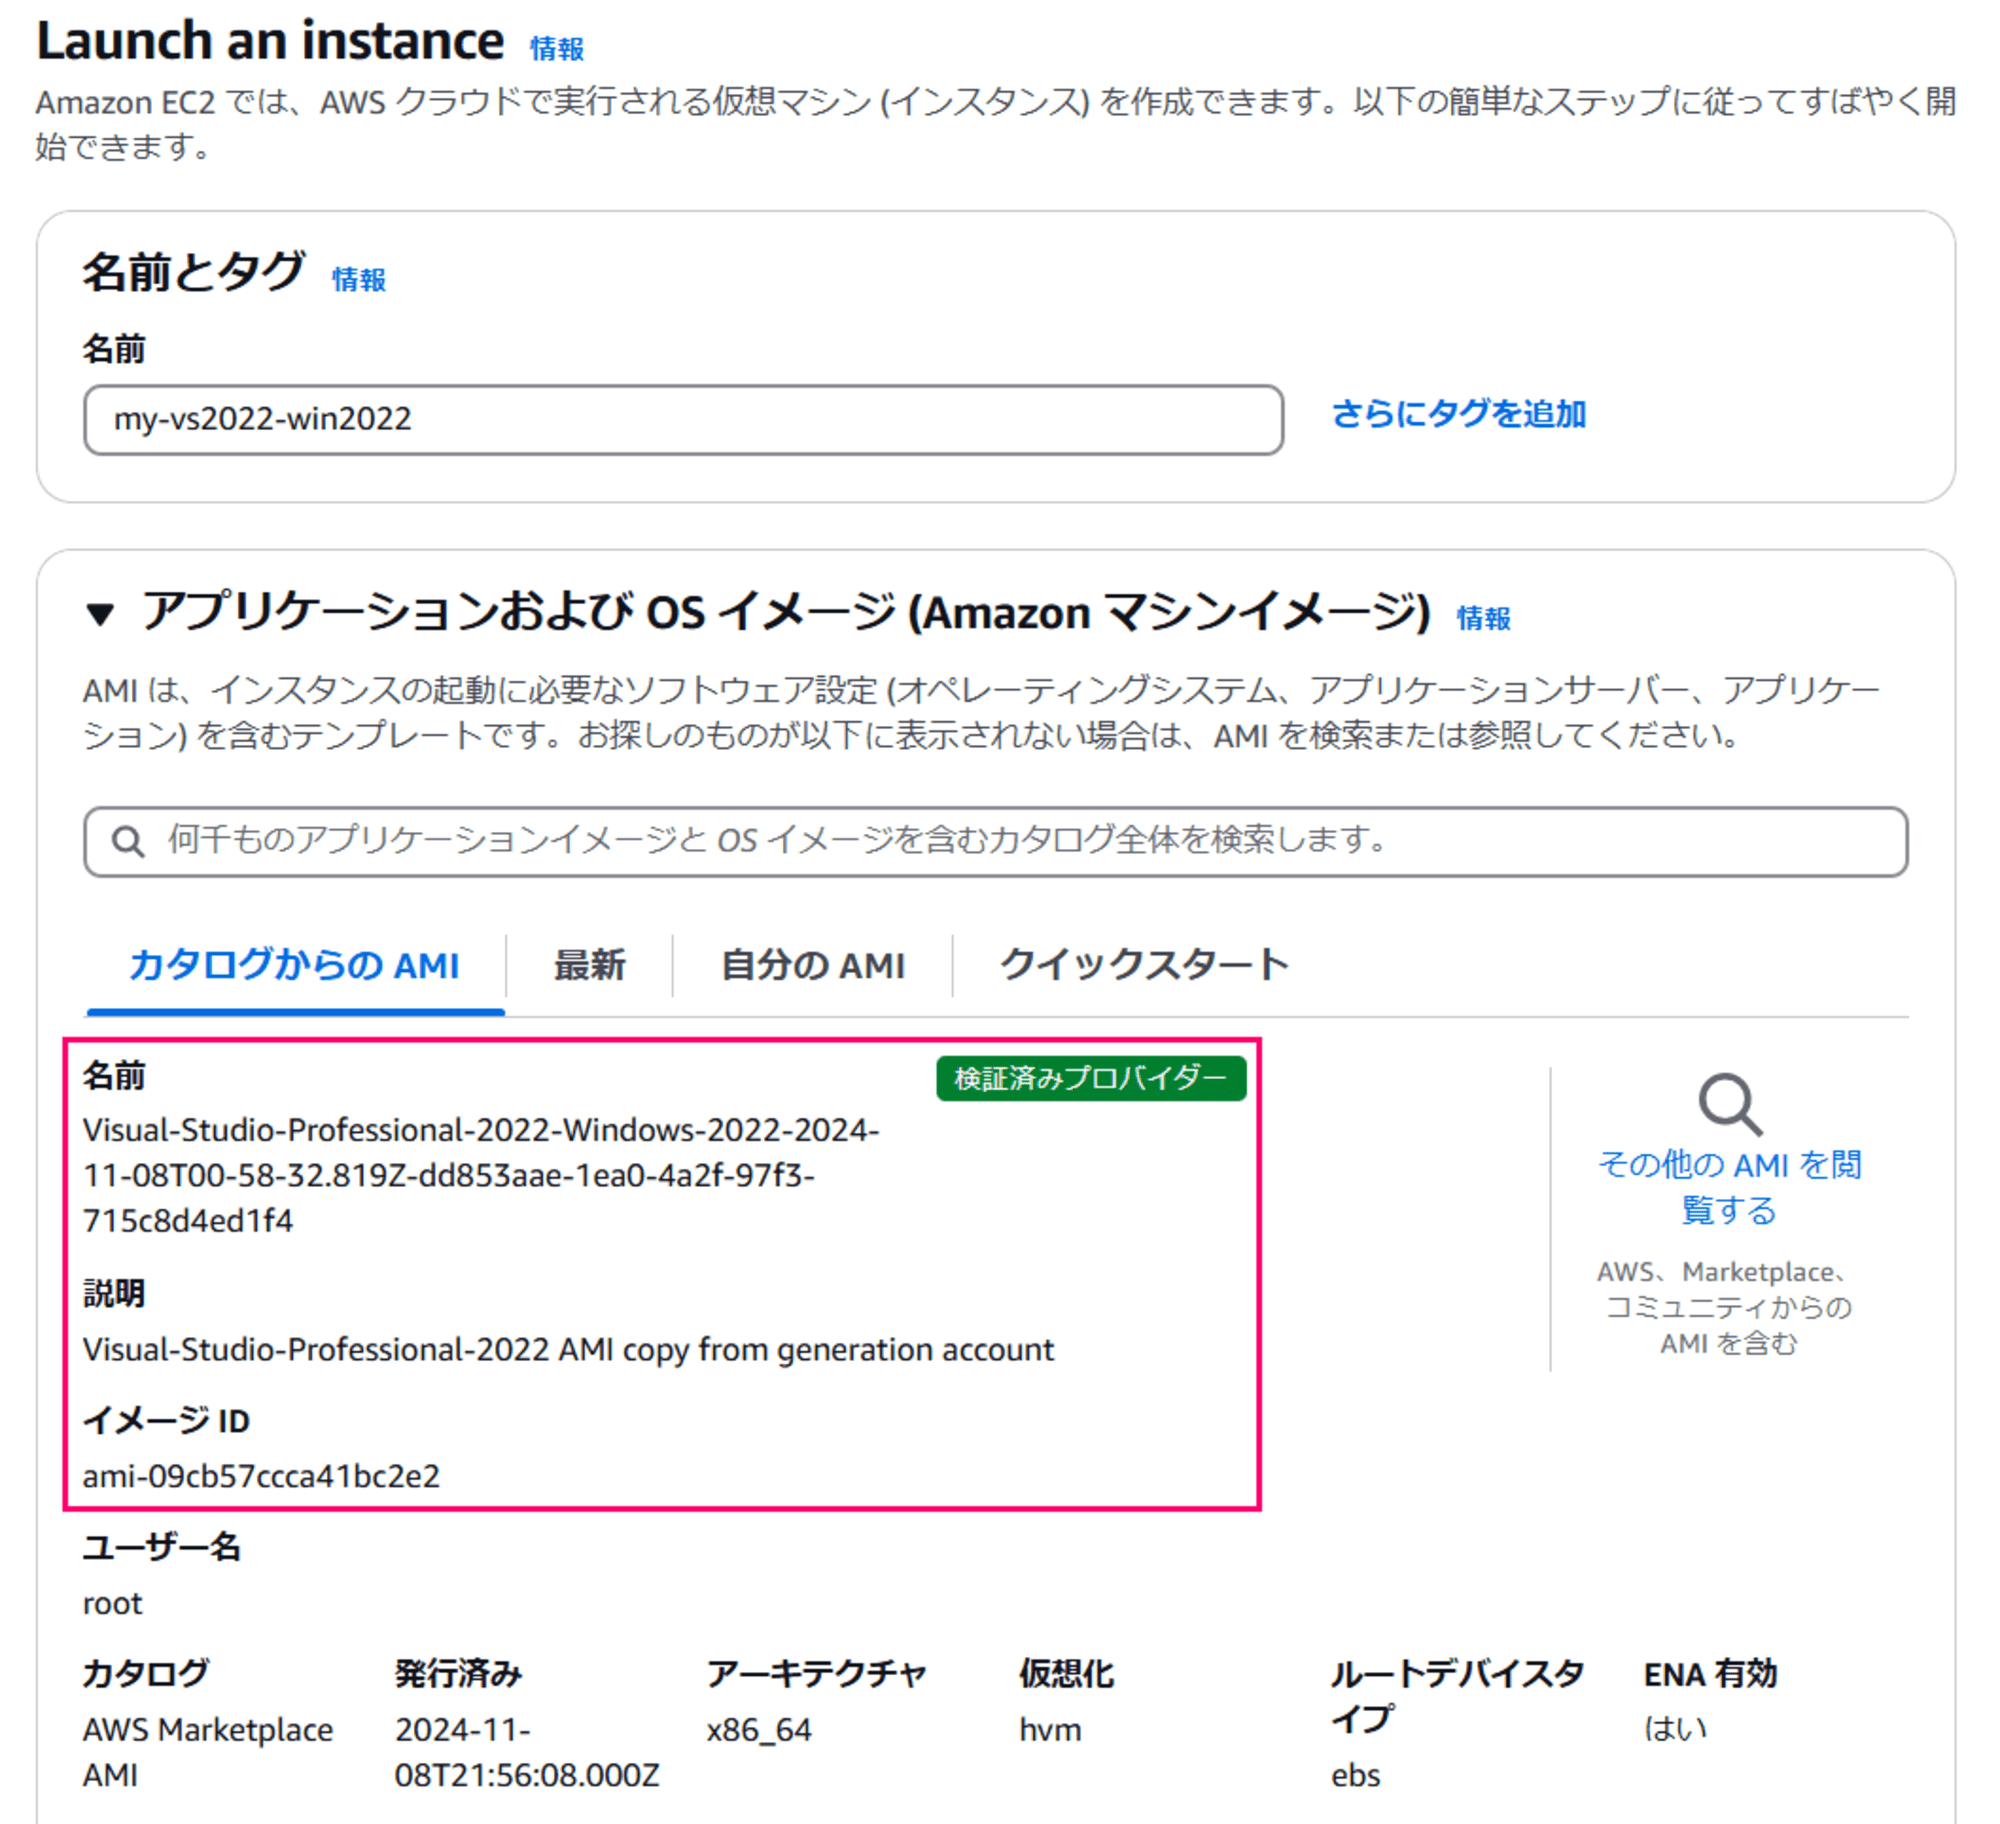Click the large magnifier icon for browsing AMIs

click(x=1729, y=1104)
